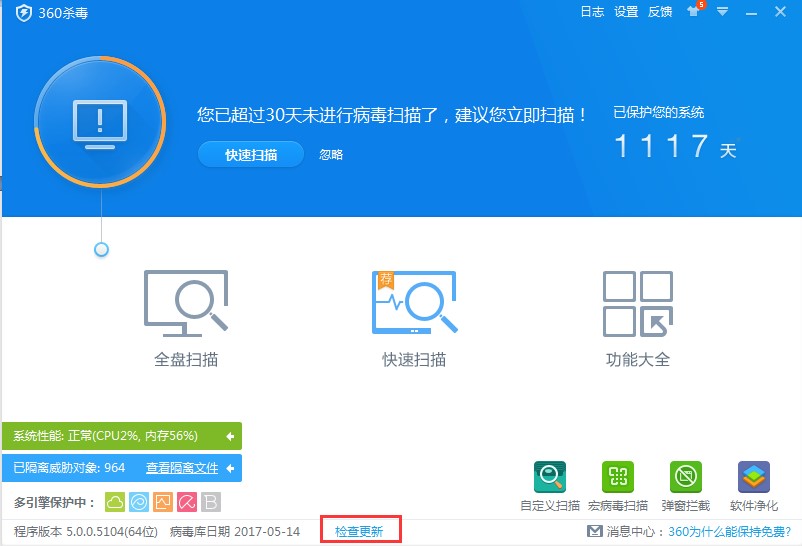
Task: Open 宏病毒扫描 macro virus scan icon
Action: [x=618, y=477]
